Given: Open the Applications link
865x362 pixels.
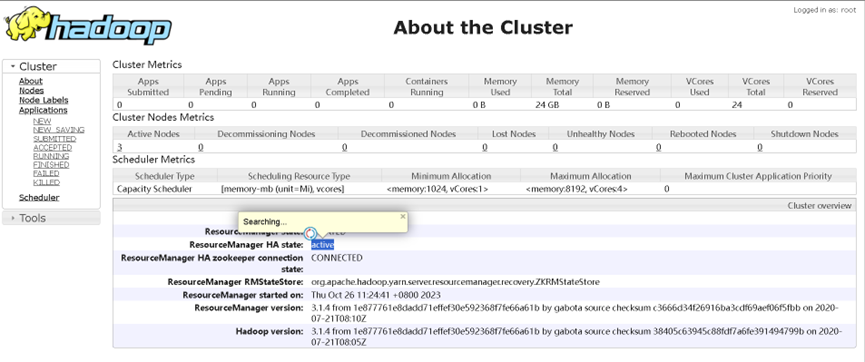Looking at the screenshot, I should click(x=43, y=110).
